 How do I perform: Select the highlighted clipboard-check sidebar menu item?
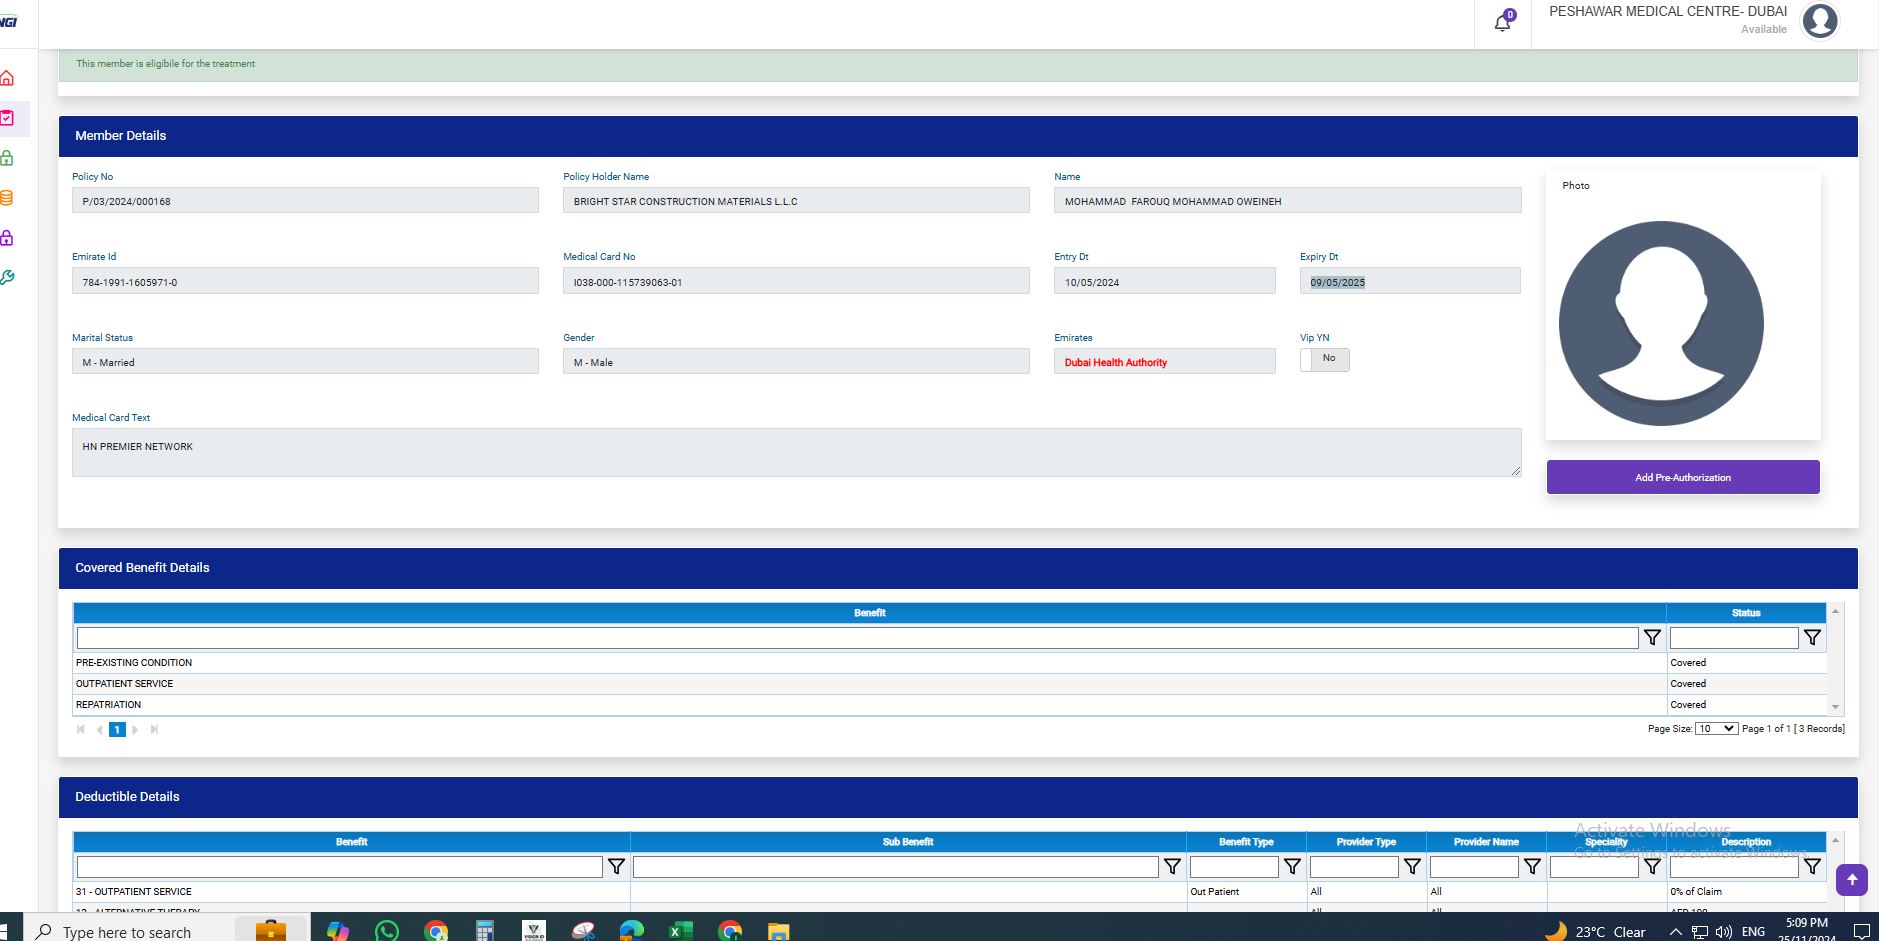point(8,118)
